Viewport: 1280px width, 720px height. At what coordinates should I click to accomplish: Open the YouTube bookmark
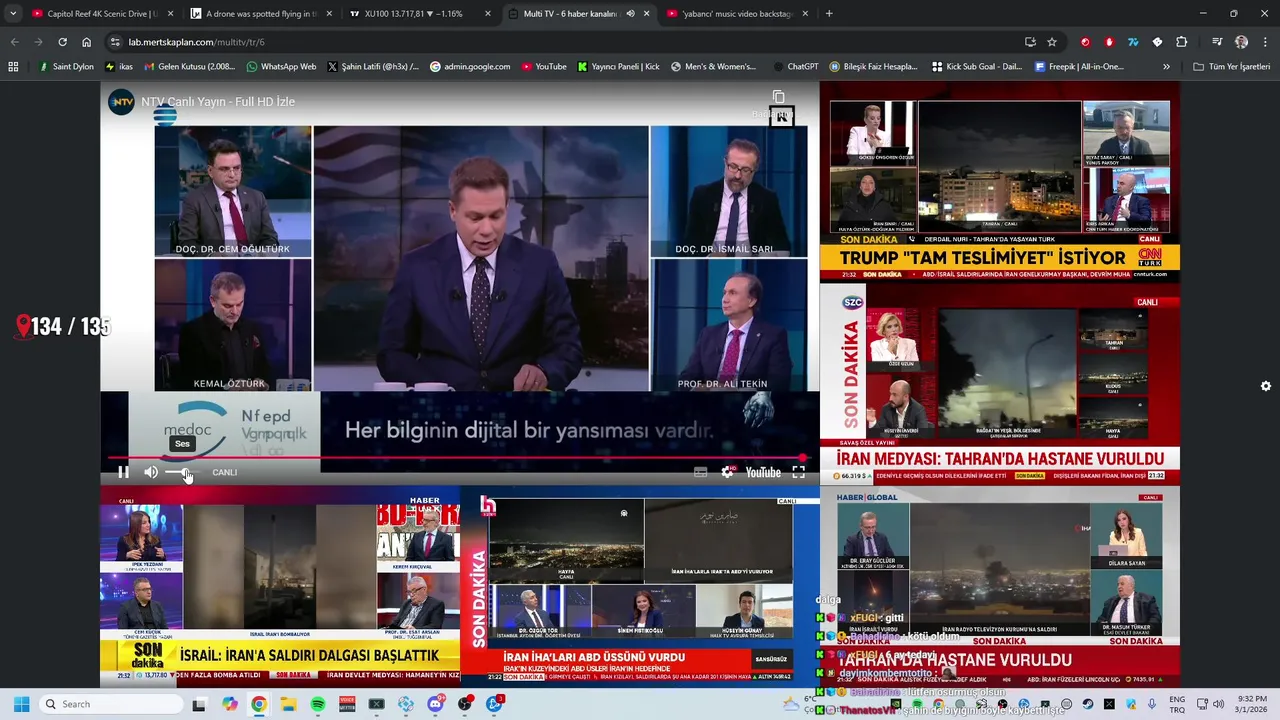[x=544, y=67]
